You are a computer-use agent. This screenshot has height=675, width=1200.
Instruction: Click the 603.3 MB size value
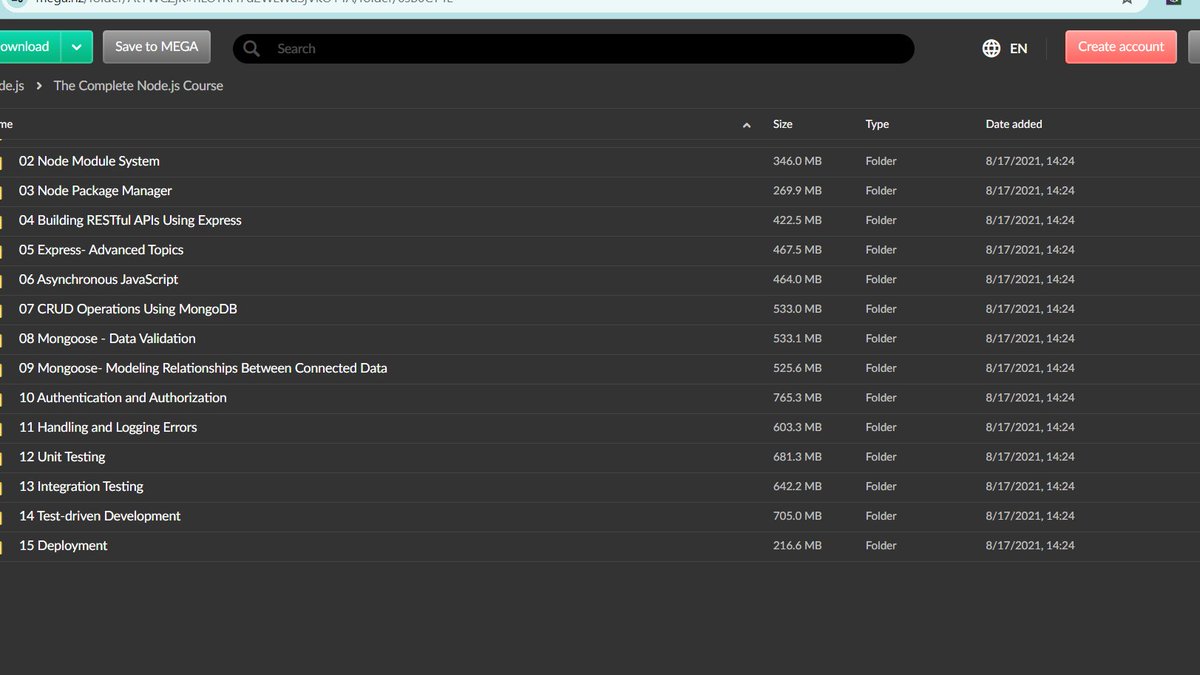coord(797,427)
